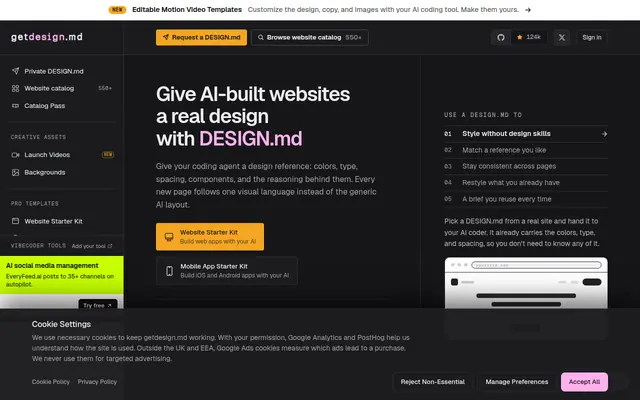Viewport: 640px width, 400px height.
Task: Click the yellow Website Starter Kit card
Action: (210, 237)
